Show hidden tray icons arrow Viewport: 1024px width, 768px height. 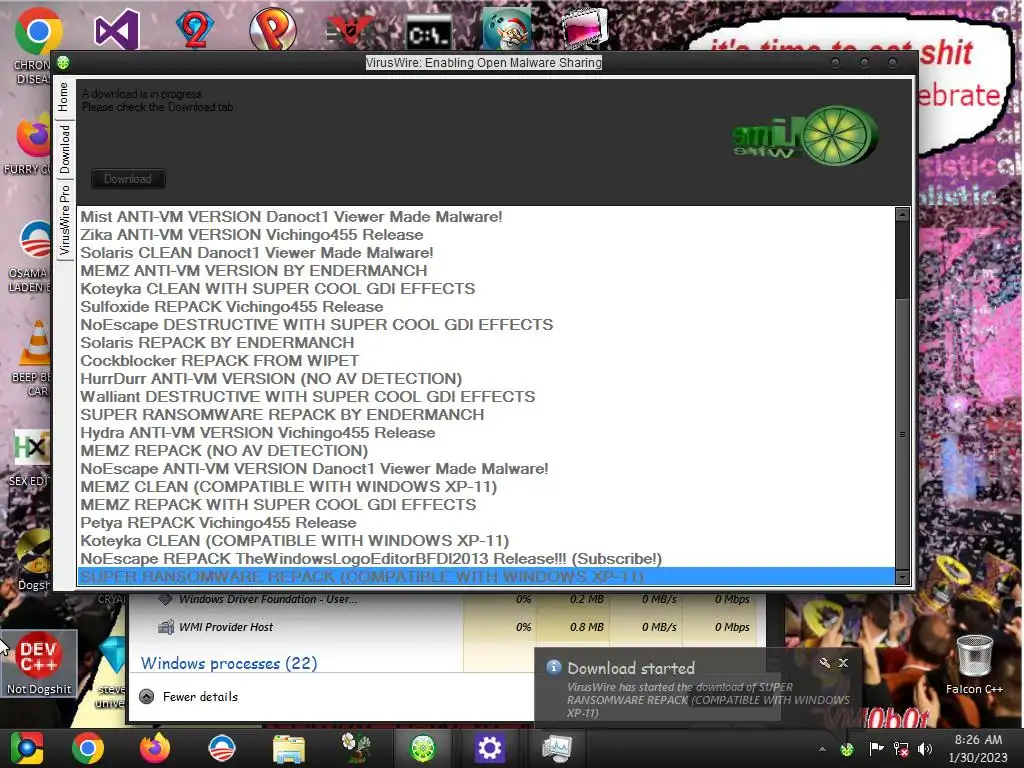click(x=822, y=749)
